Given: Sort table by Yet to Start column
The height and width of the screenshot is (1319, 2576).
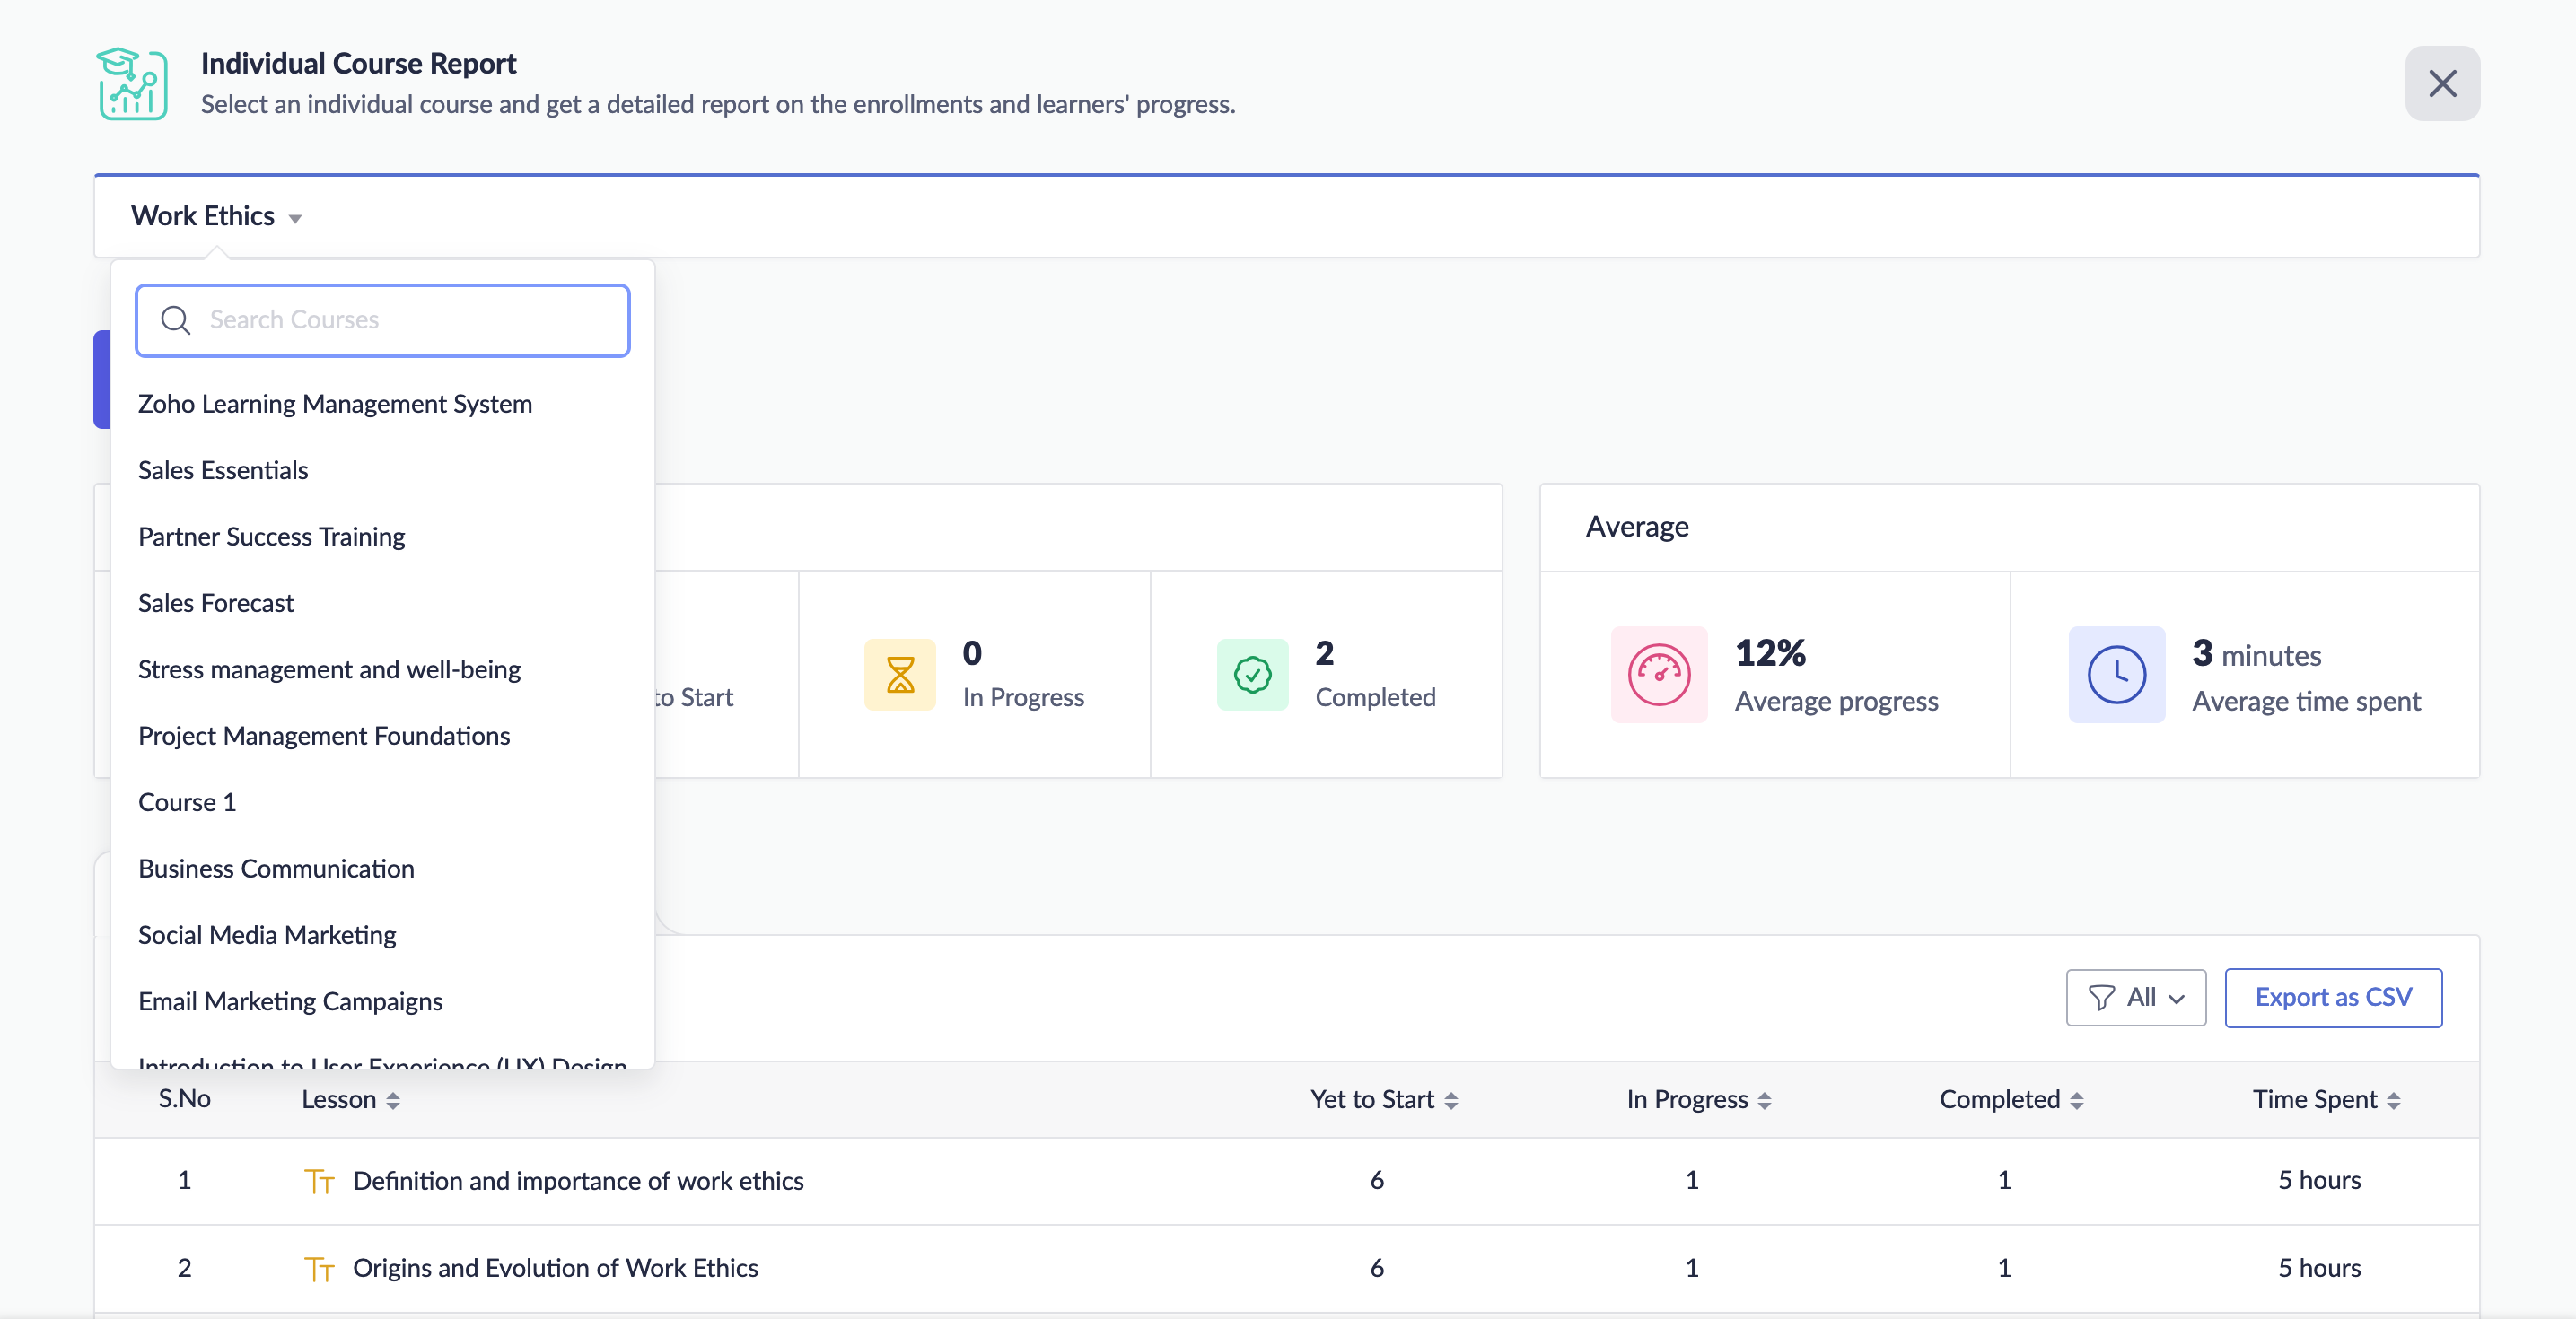Looking at the screenshot, I should click(1450, 1101).
